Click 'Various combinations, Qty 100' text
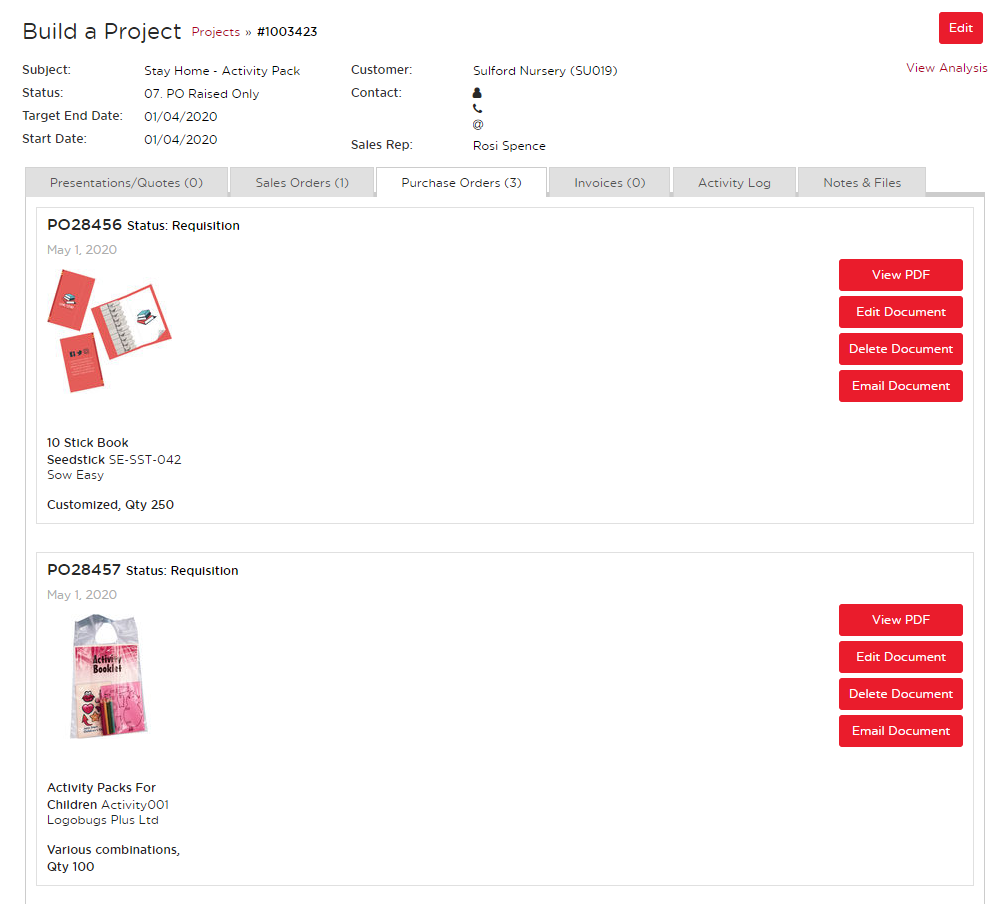This screenshot has height=904, width=1007. coord(114,858)
